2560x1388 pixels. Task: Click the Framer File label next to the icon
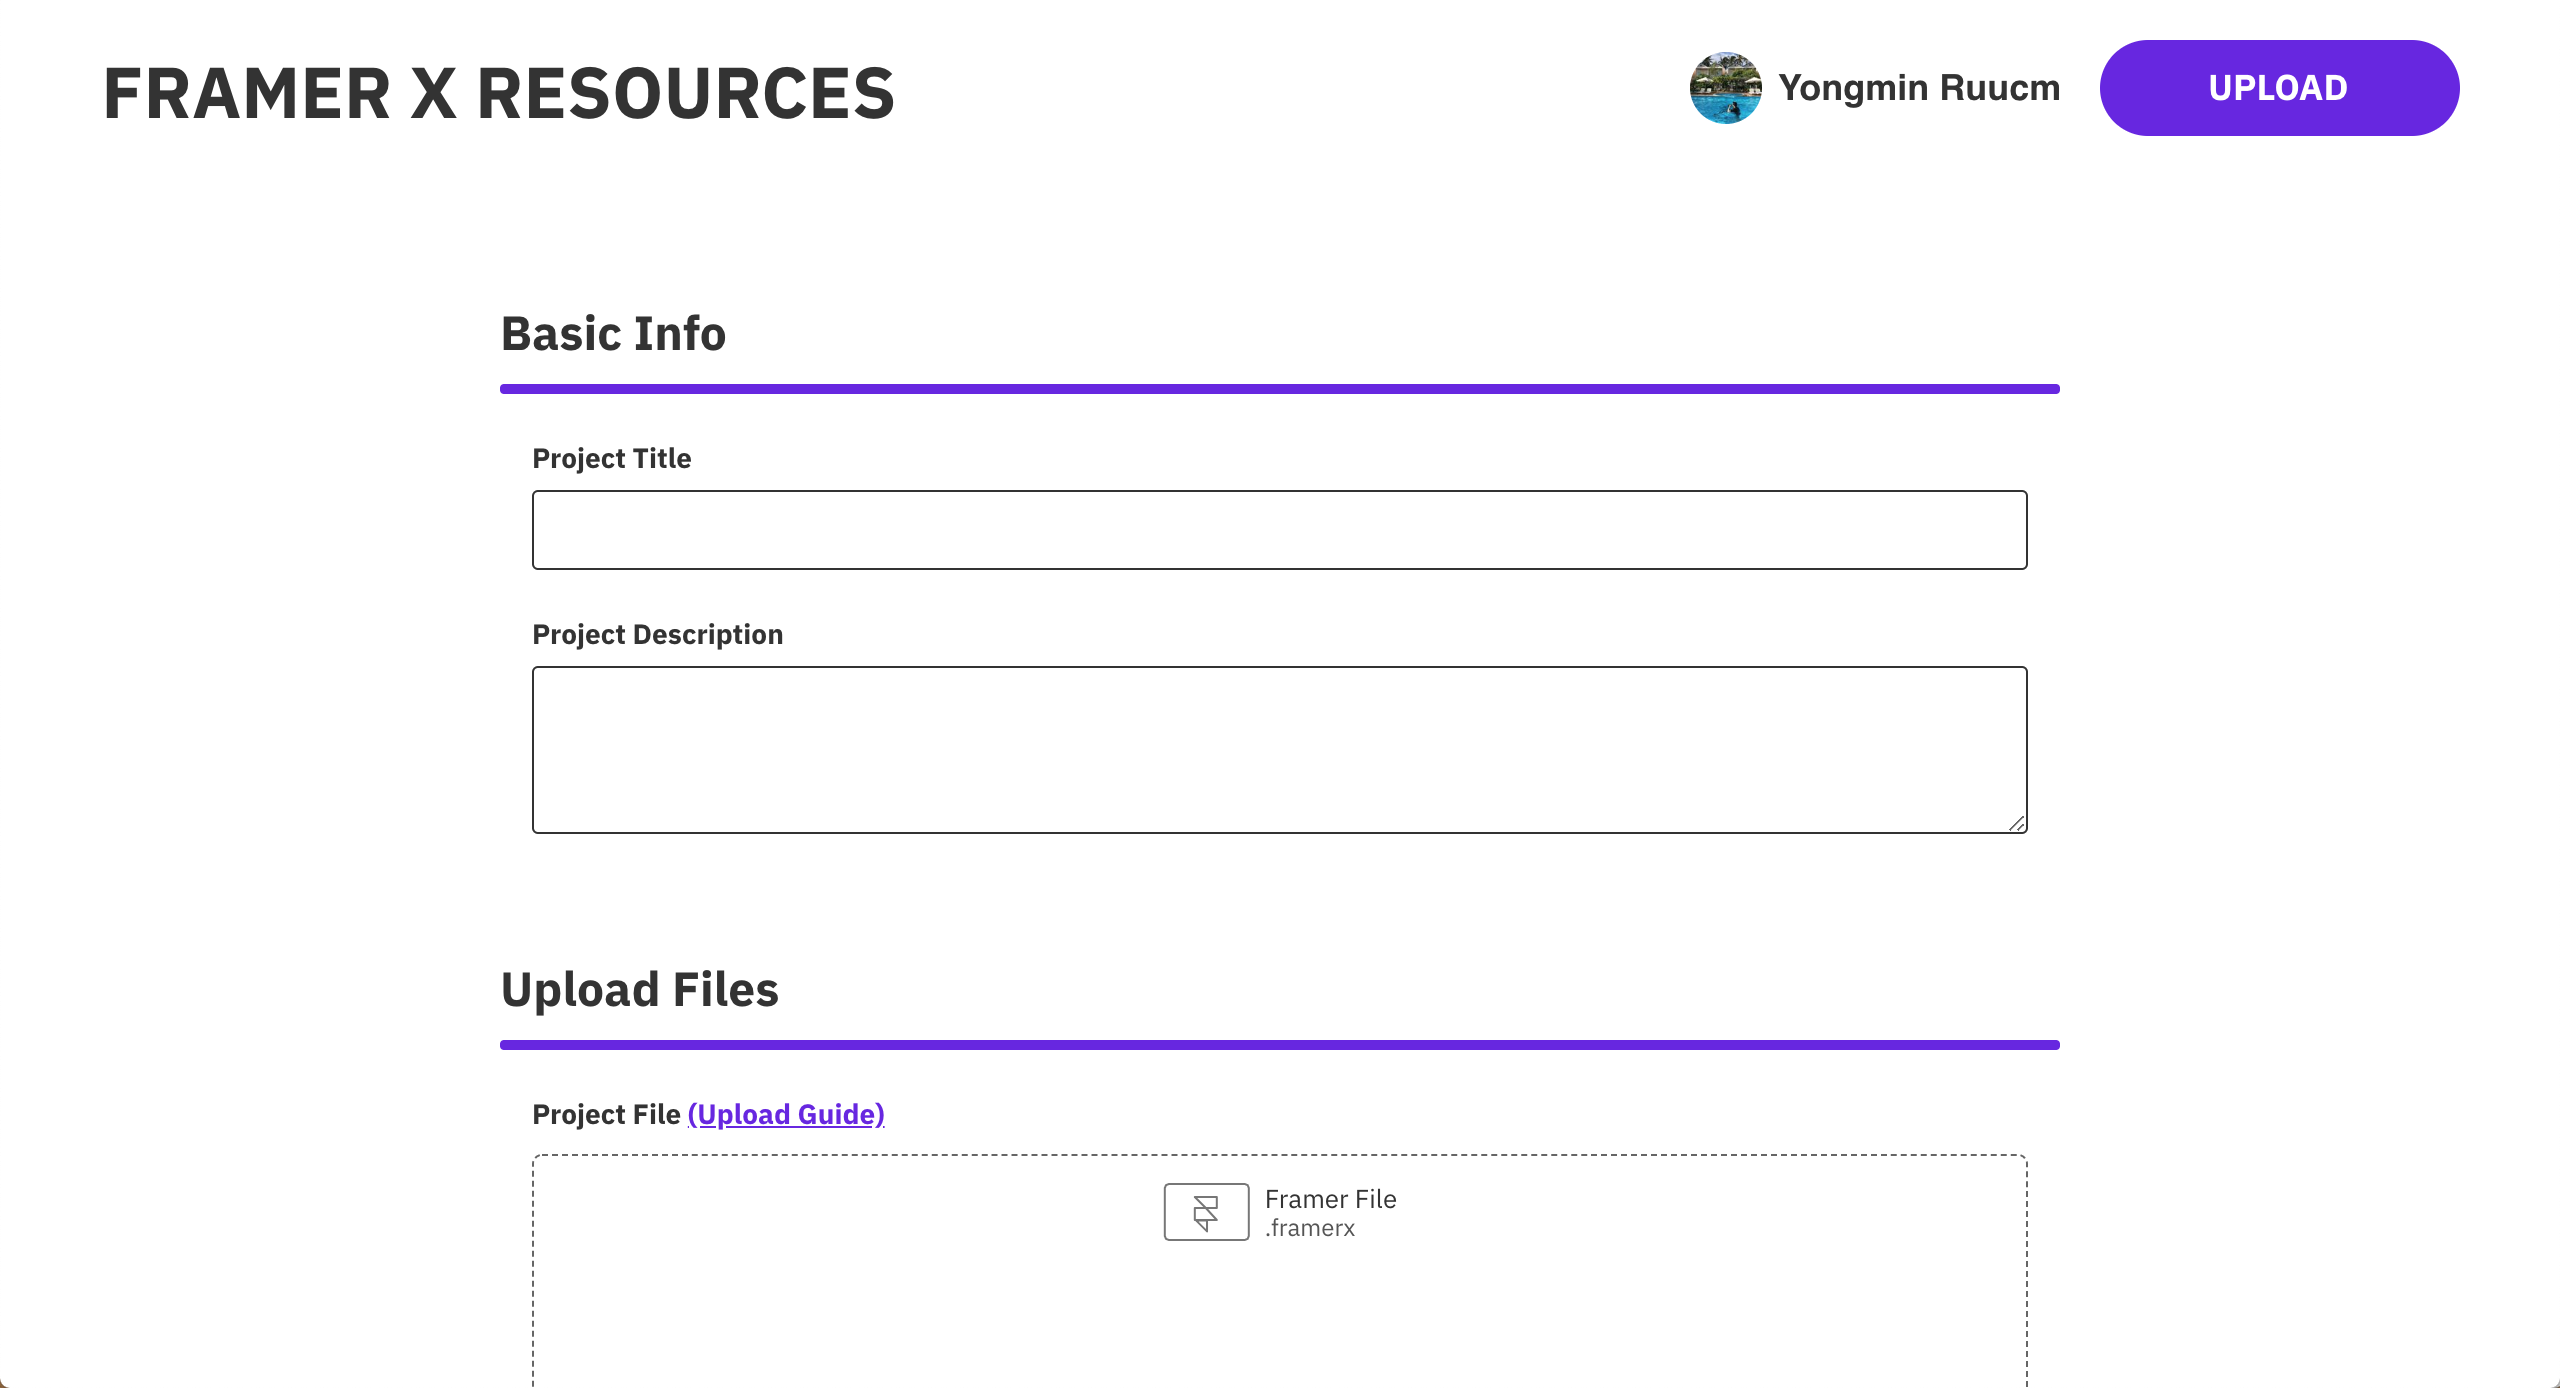click(x=1331, y=1198)
